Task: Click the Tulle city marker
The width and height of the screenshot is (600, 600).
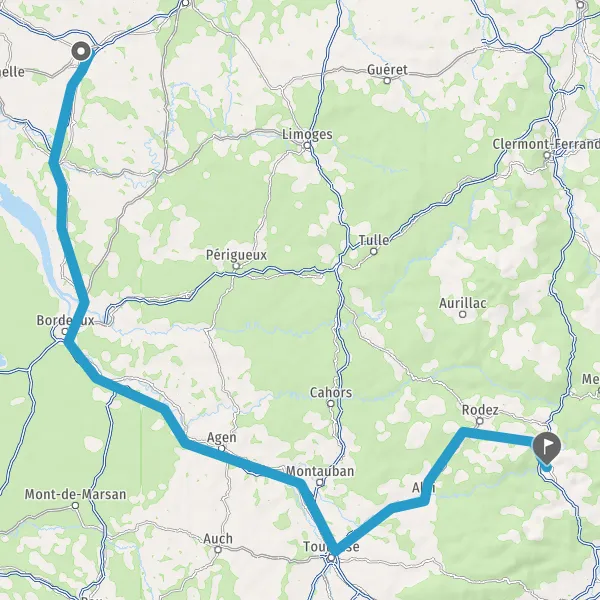Action: 374,251
